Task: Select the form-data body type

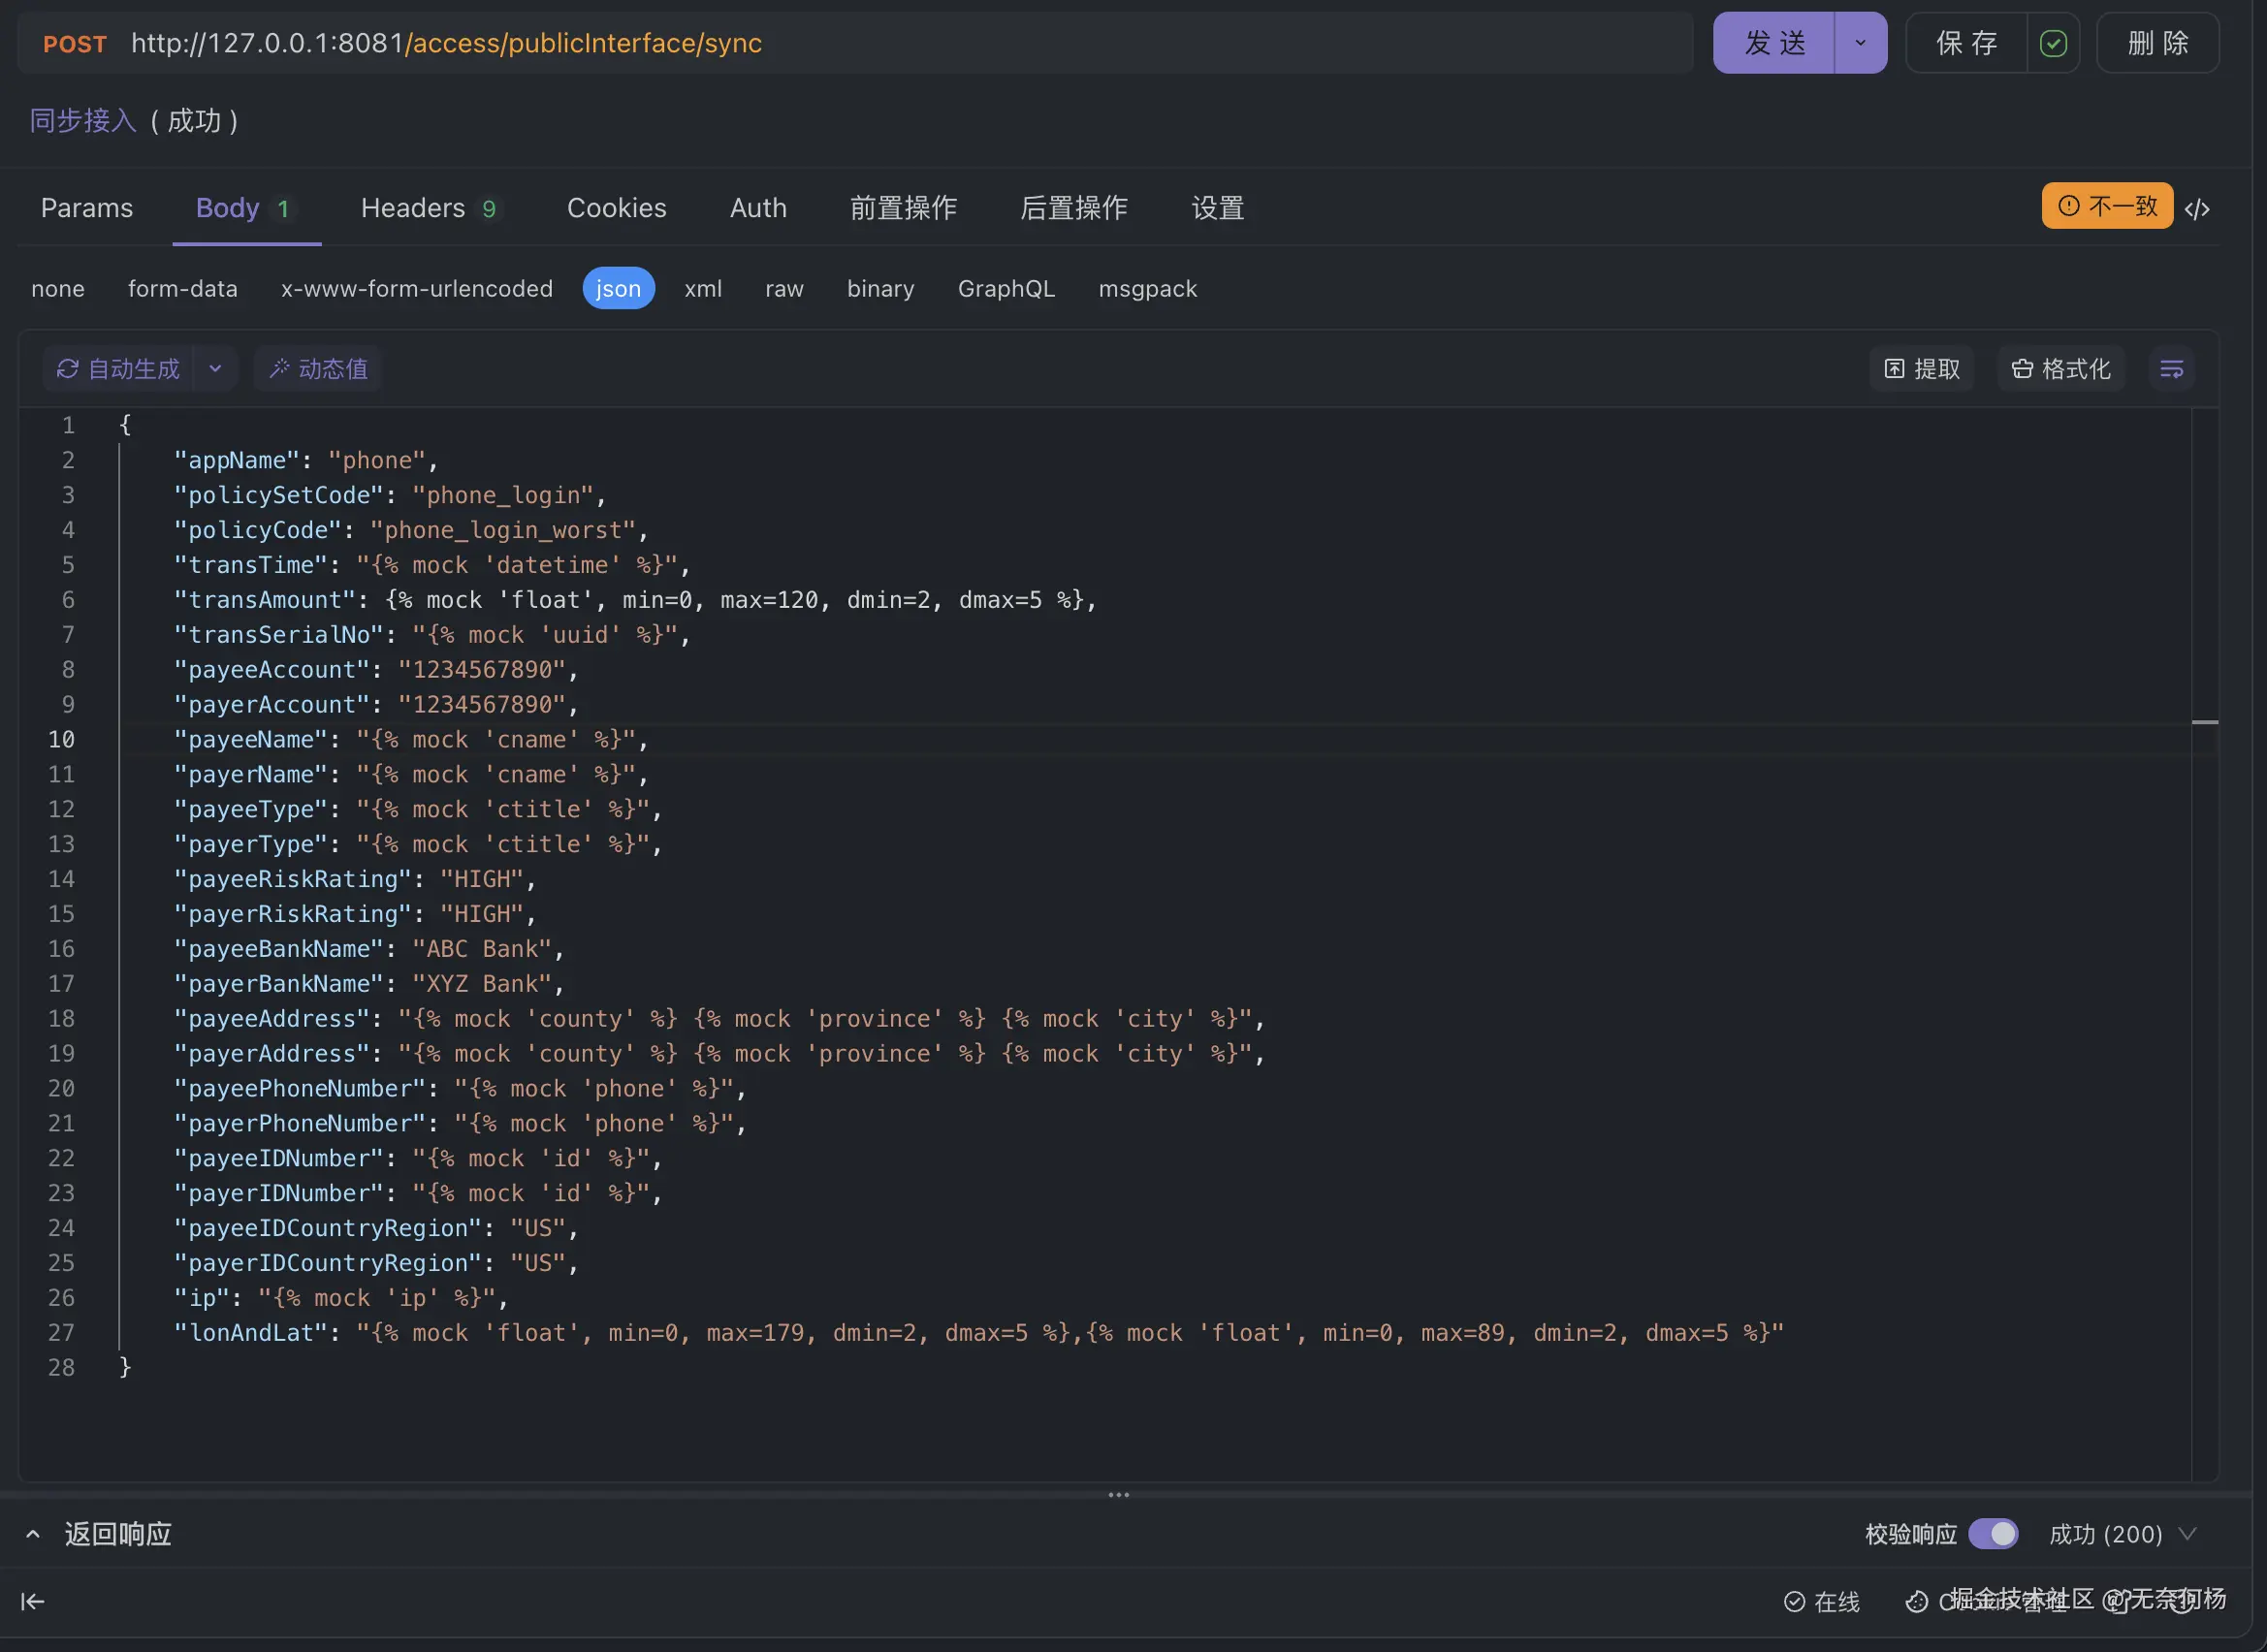Action: click(183, 288)
